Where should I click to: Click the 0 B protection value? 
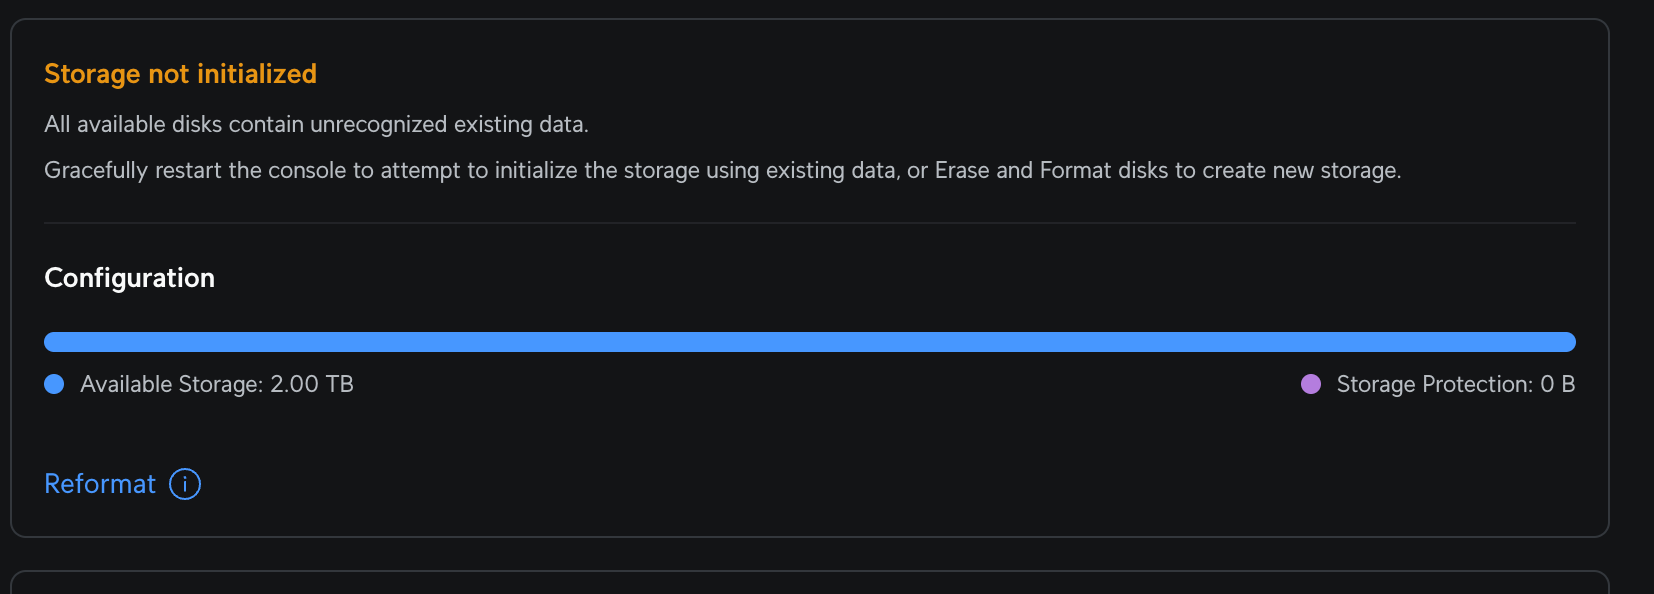pos(1557,384)
